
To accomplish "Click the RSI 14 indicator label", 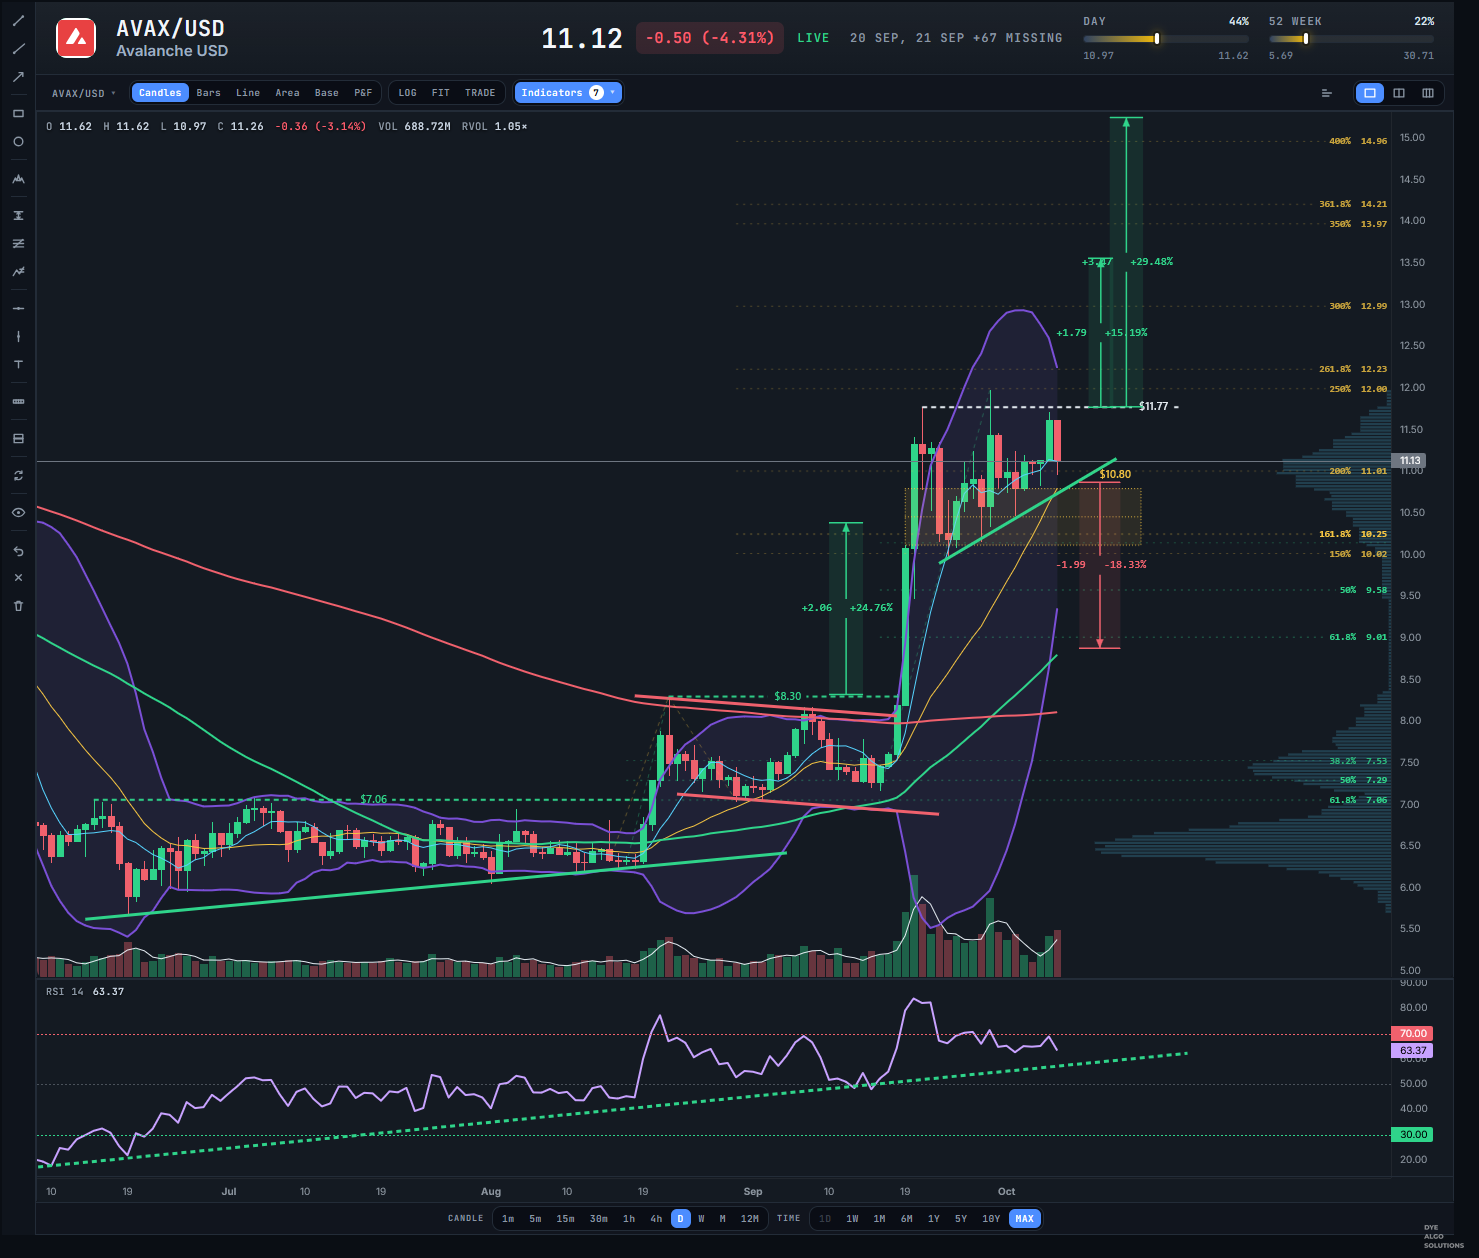I will (x=65, y=992).
